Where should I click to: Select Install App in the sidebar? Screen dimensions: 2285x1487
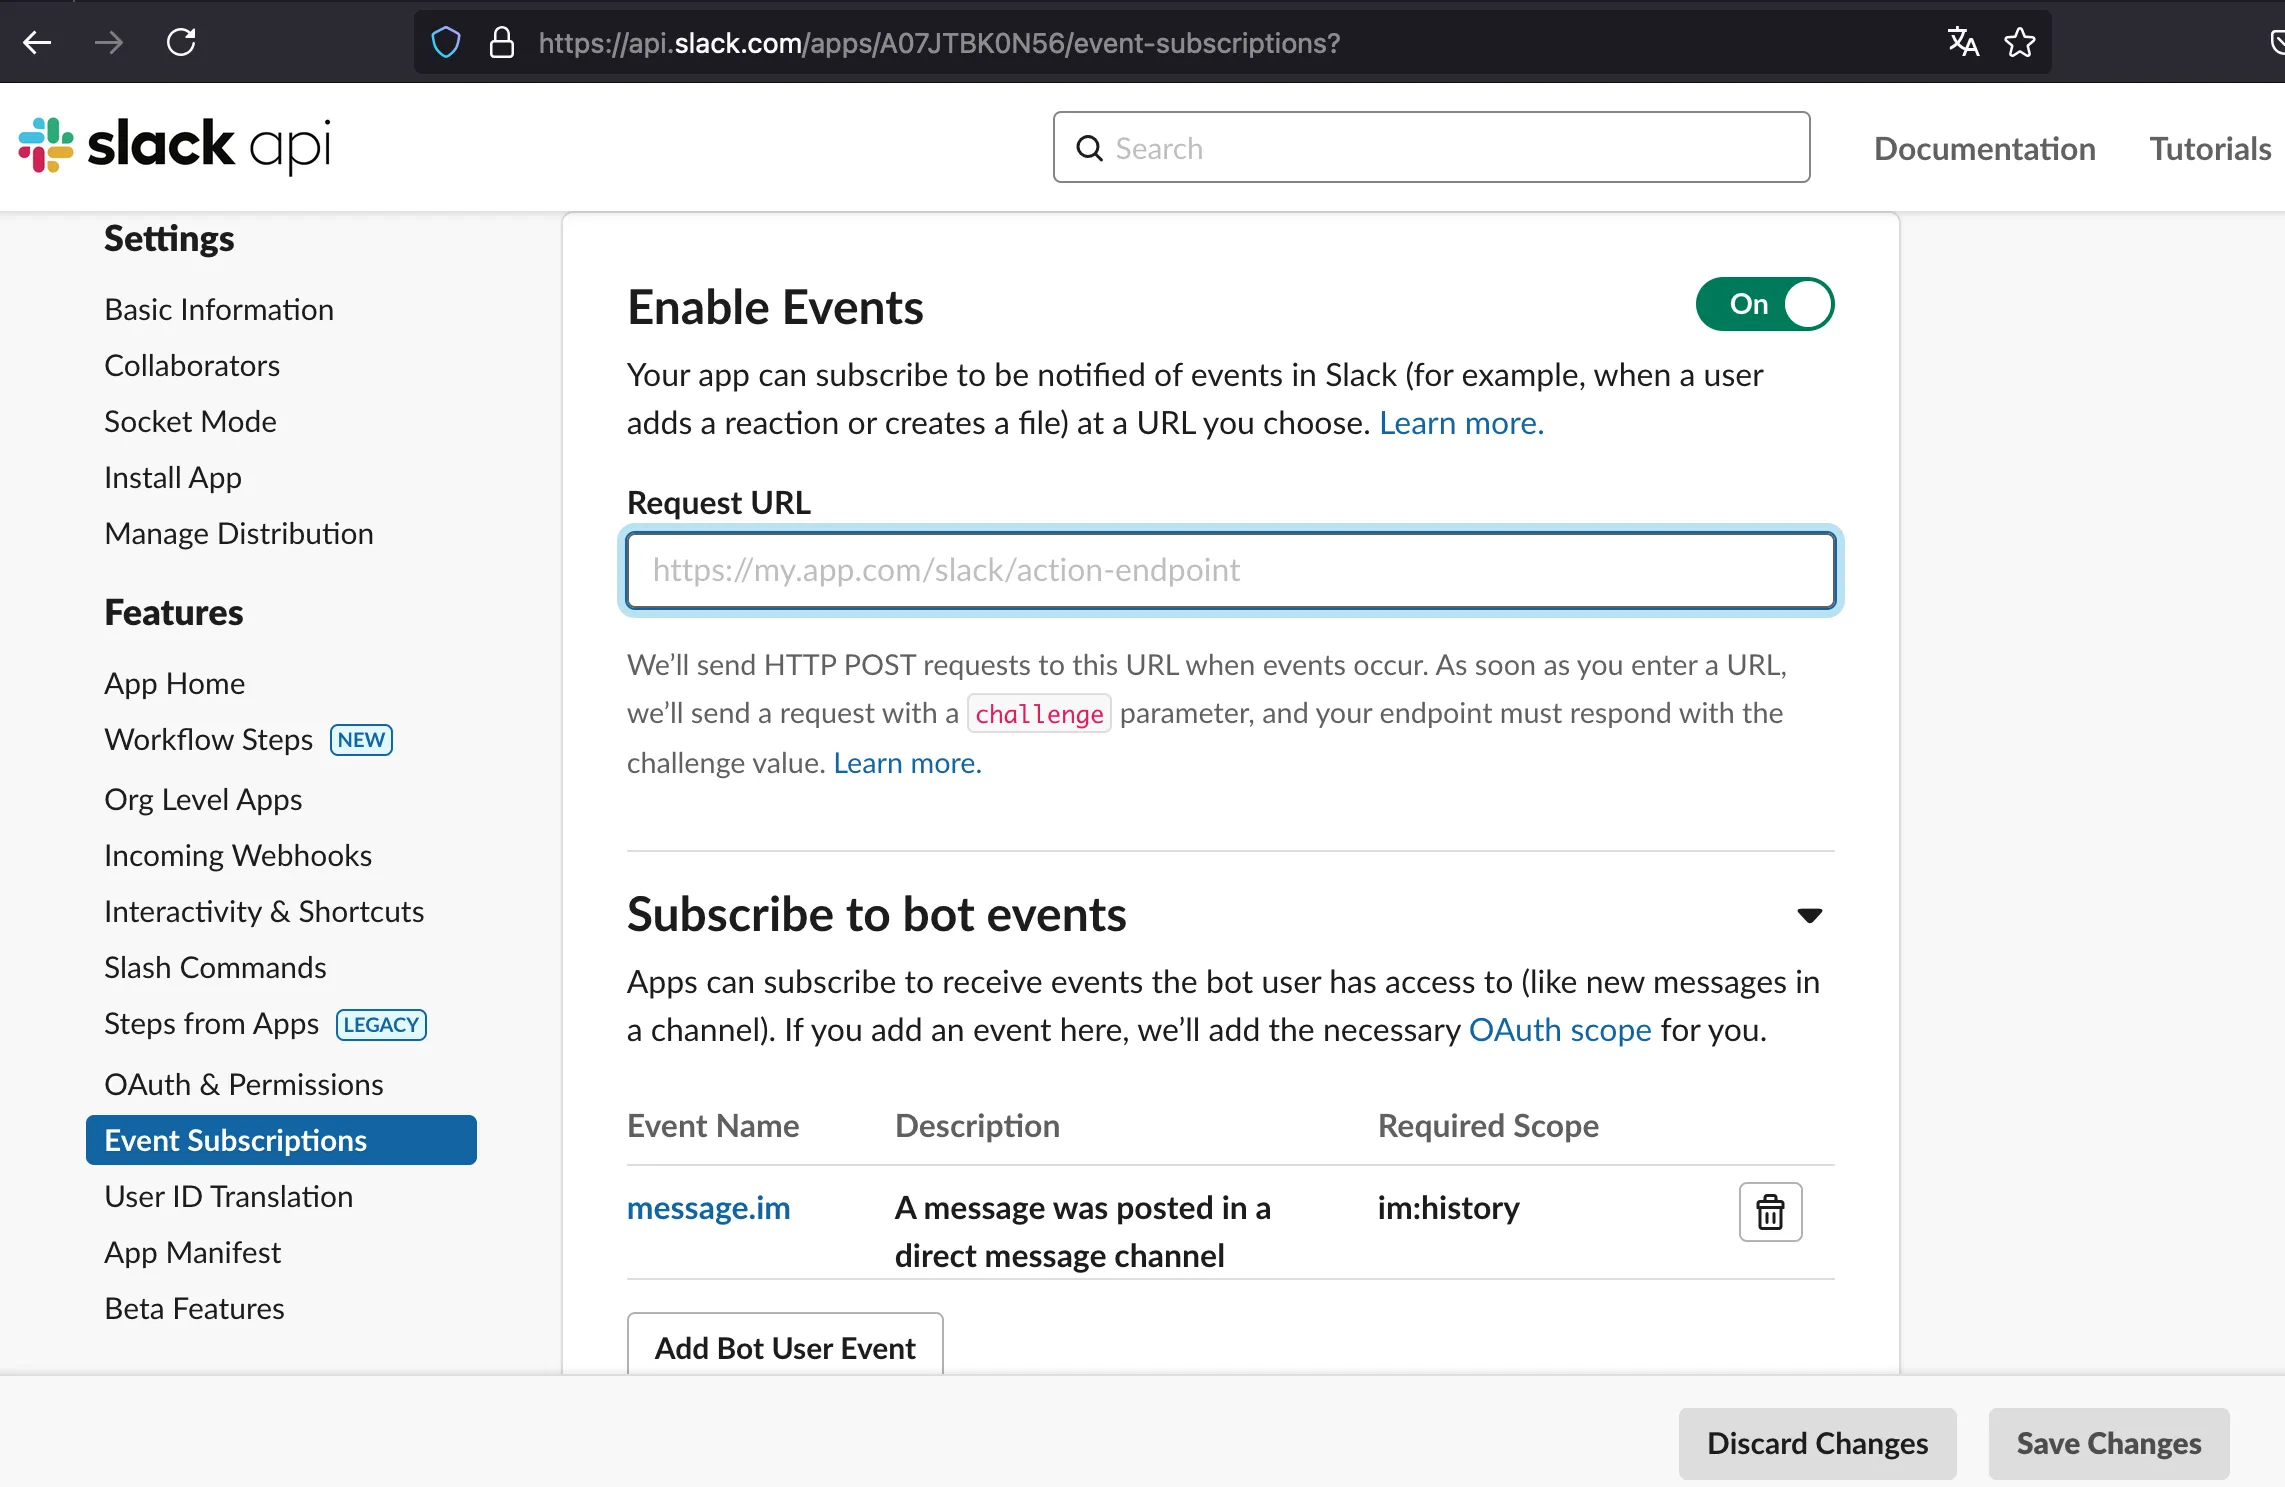pyautogui.click(x=173, y=477)
